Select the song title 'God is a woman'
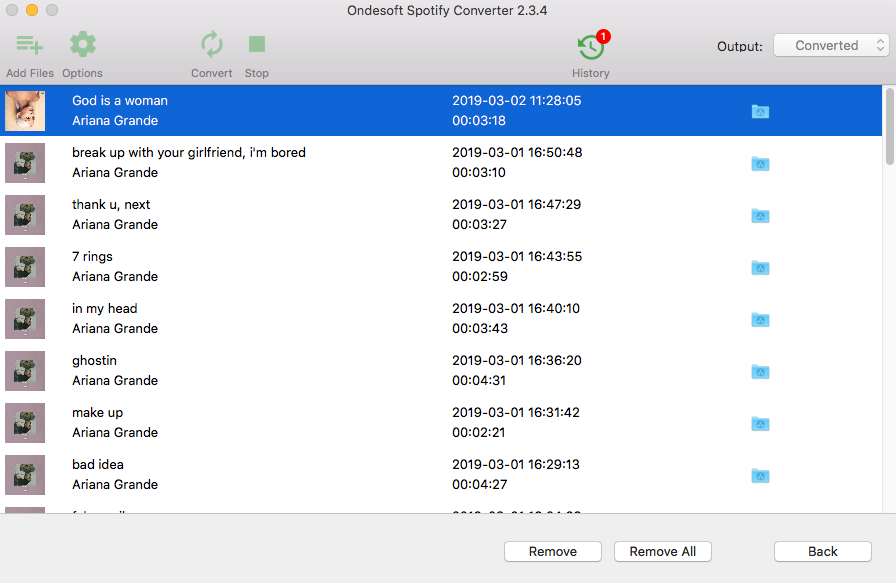 [x=120, y=101]
